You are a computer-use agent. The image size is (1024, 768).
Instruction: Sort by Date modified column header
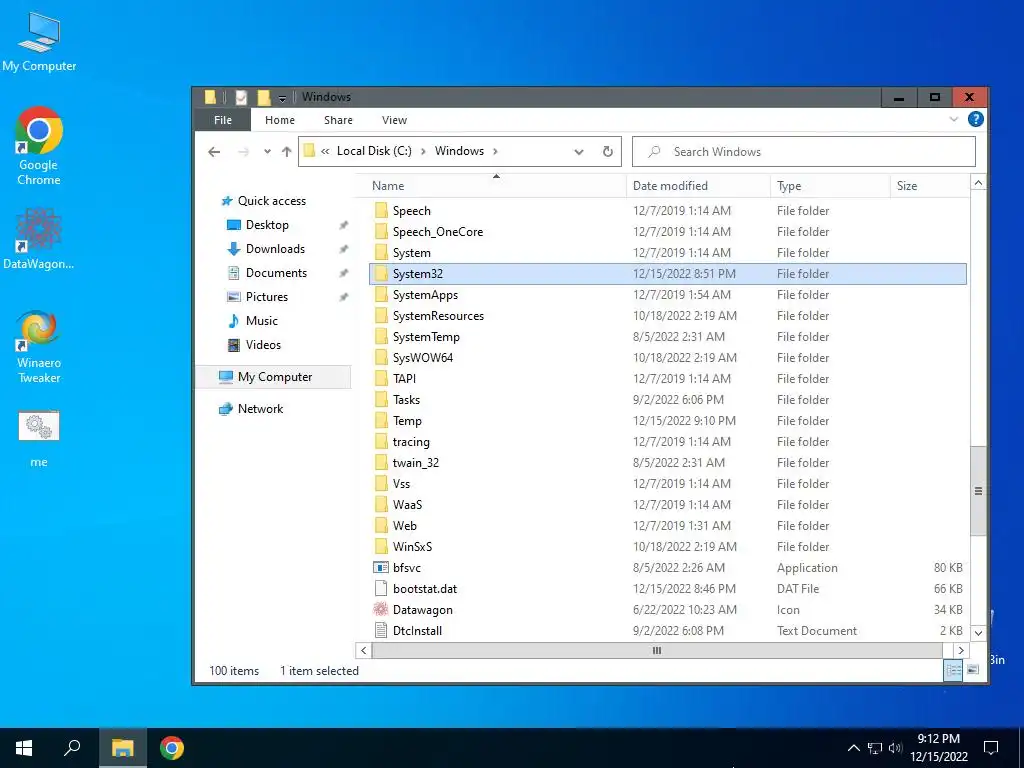(698, 185)
